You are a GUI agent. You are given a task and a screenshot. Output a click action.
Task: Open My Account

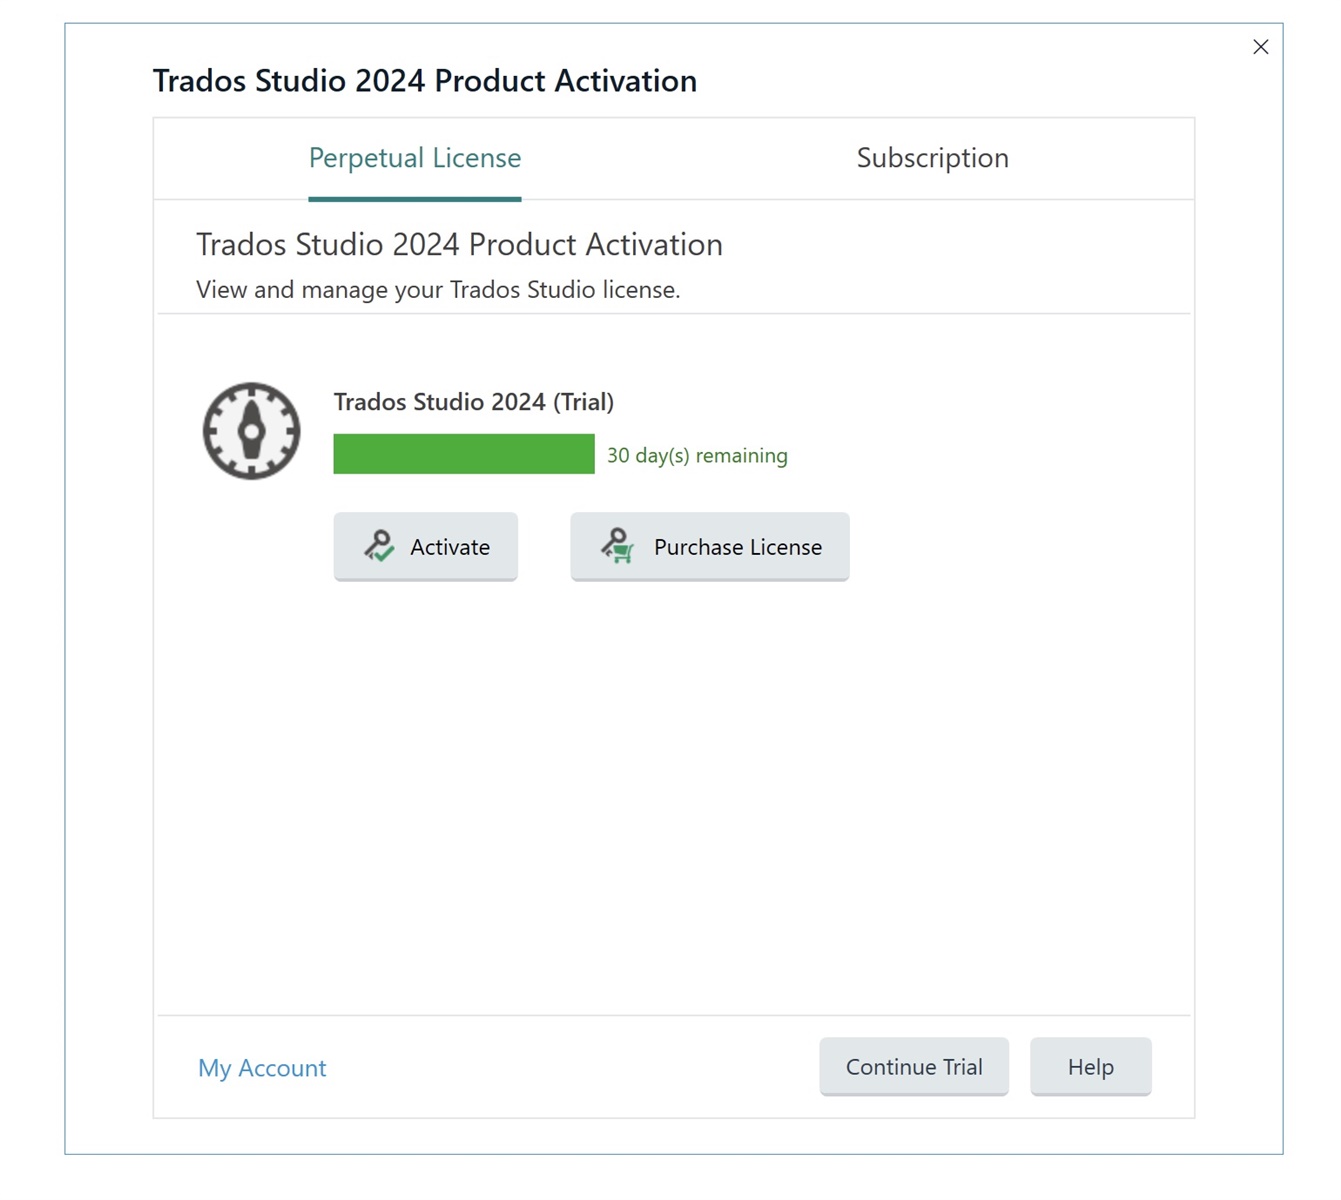pos(261,1068)
